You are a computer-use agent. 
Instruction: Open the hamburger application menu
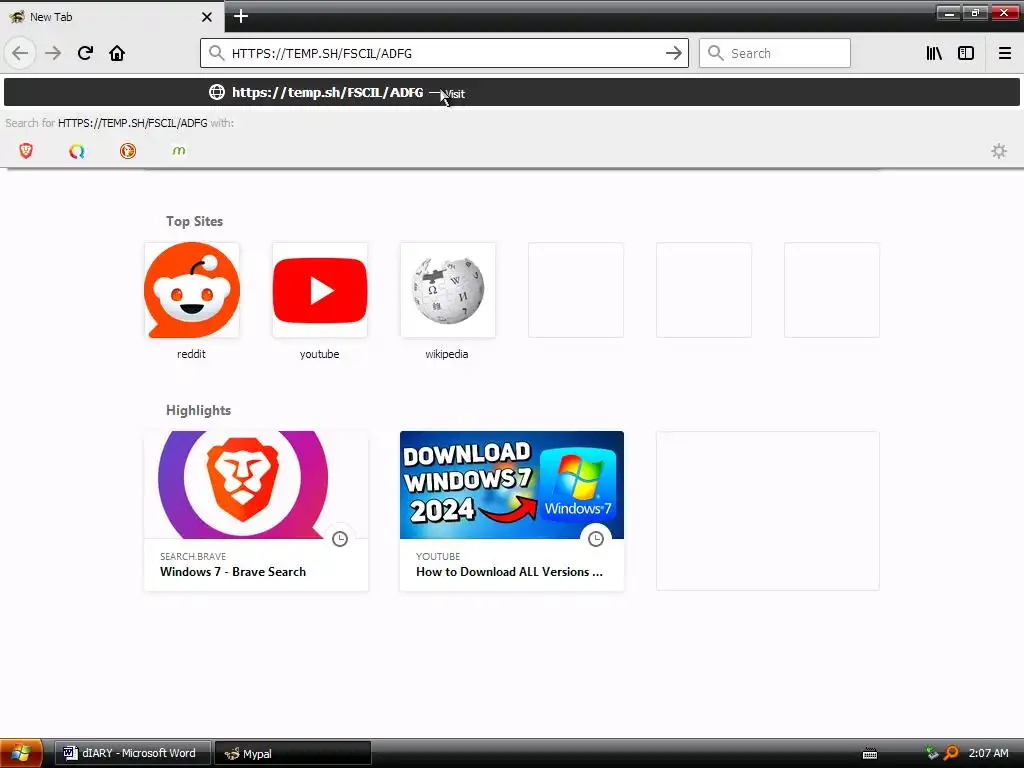coord(1004,53)
